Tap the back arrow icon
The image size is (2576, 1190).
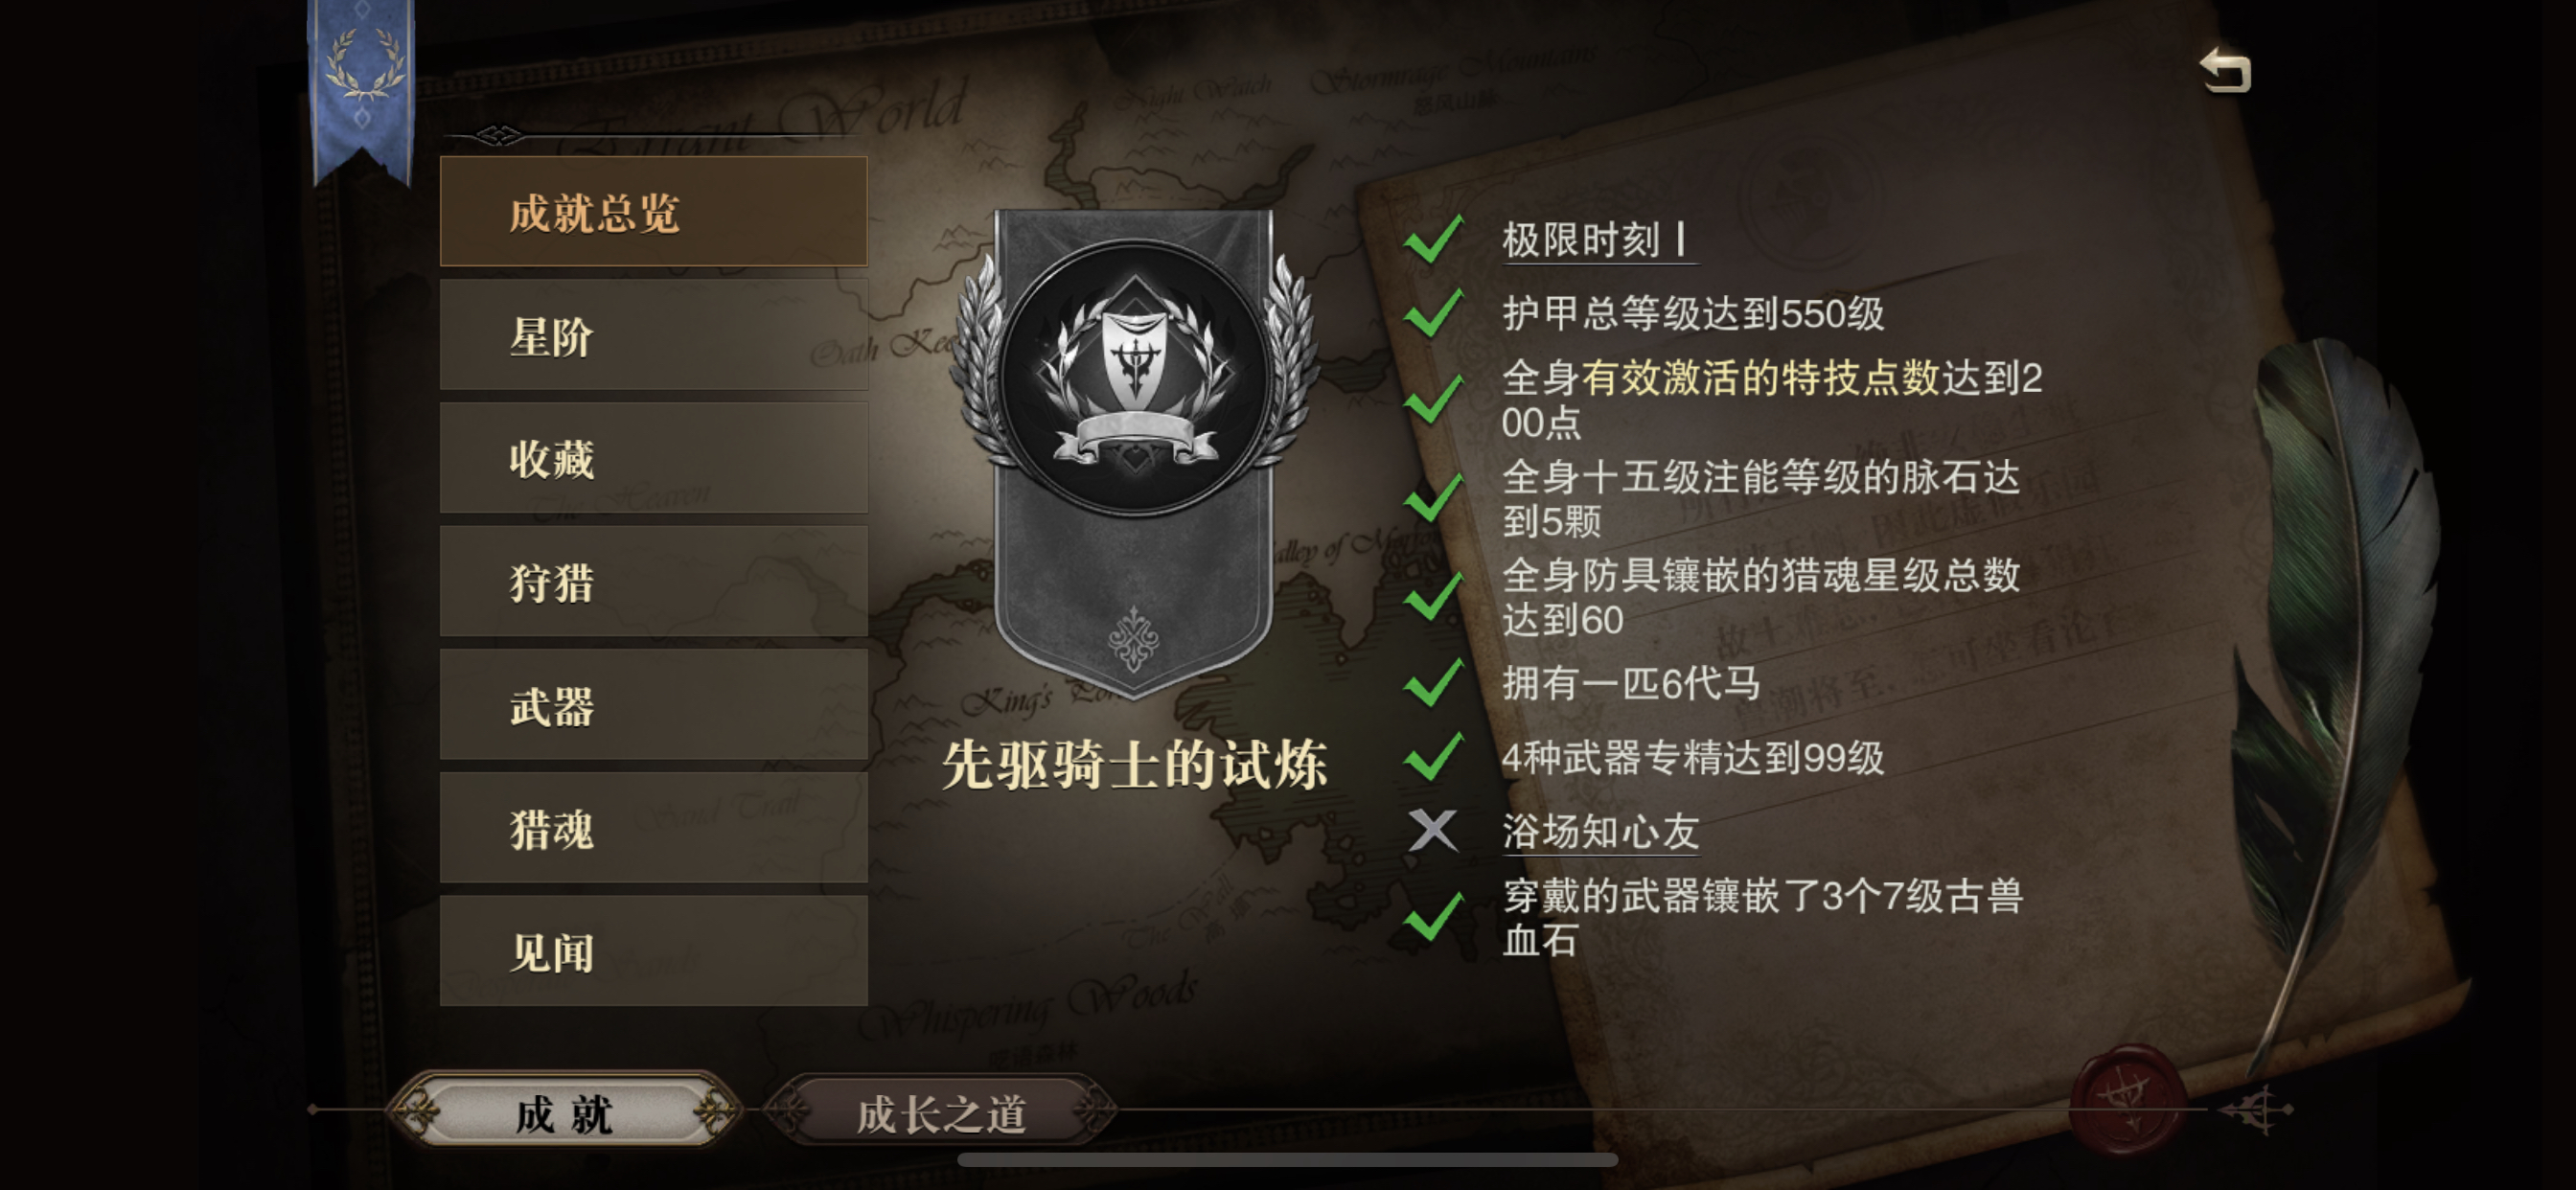tap(2226, 70)
